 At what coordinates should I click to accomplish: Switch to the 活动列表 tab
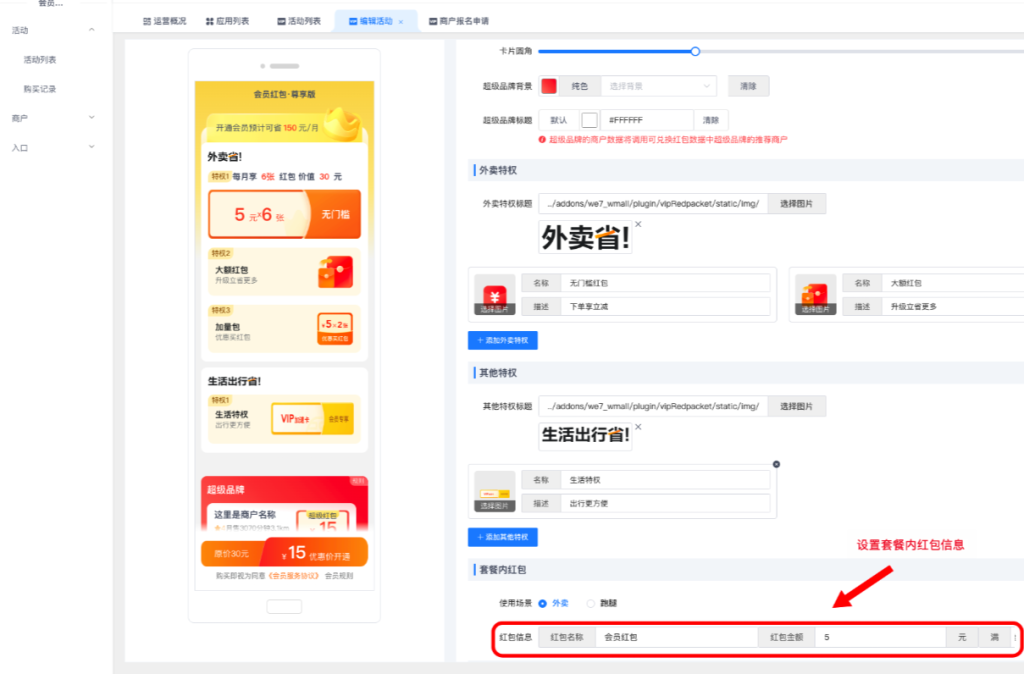[298, 21]
